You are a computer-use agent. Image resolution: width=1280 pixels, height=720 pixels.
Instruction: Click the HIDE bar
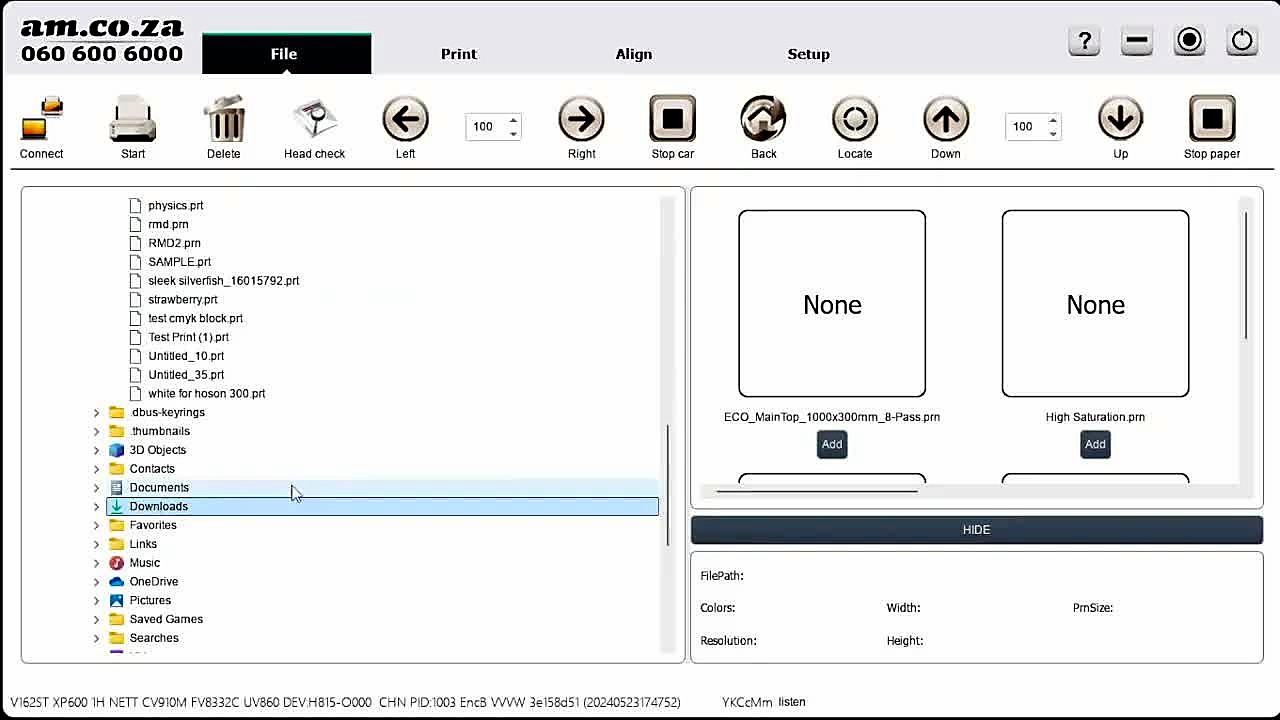[977, 530]
